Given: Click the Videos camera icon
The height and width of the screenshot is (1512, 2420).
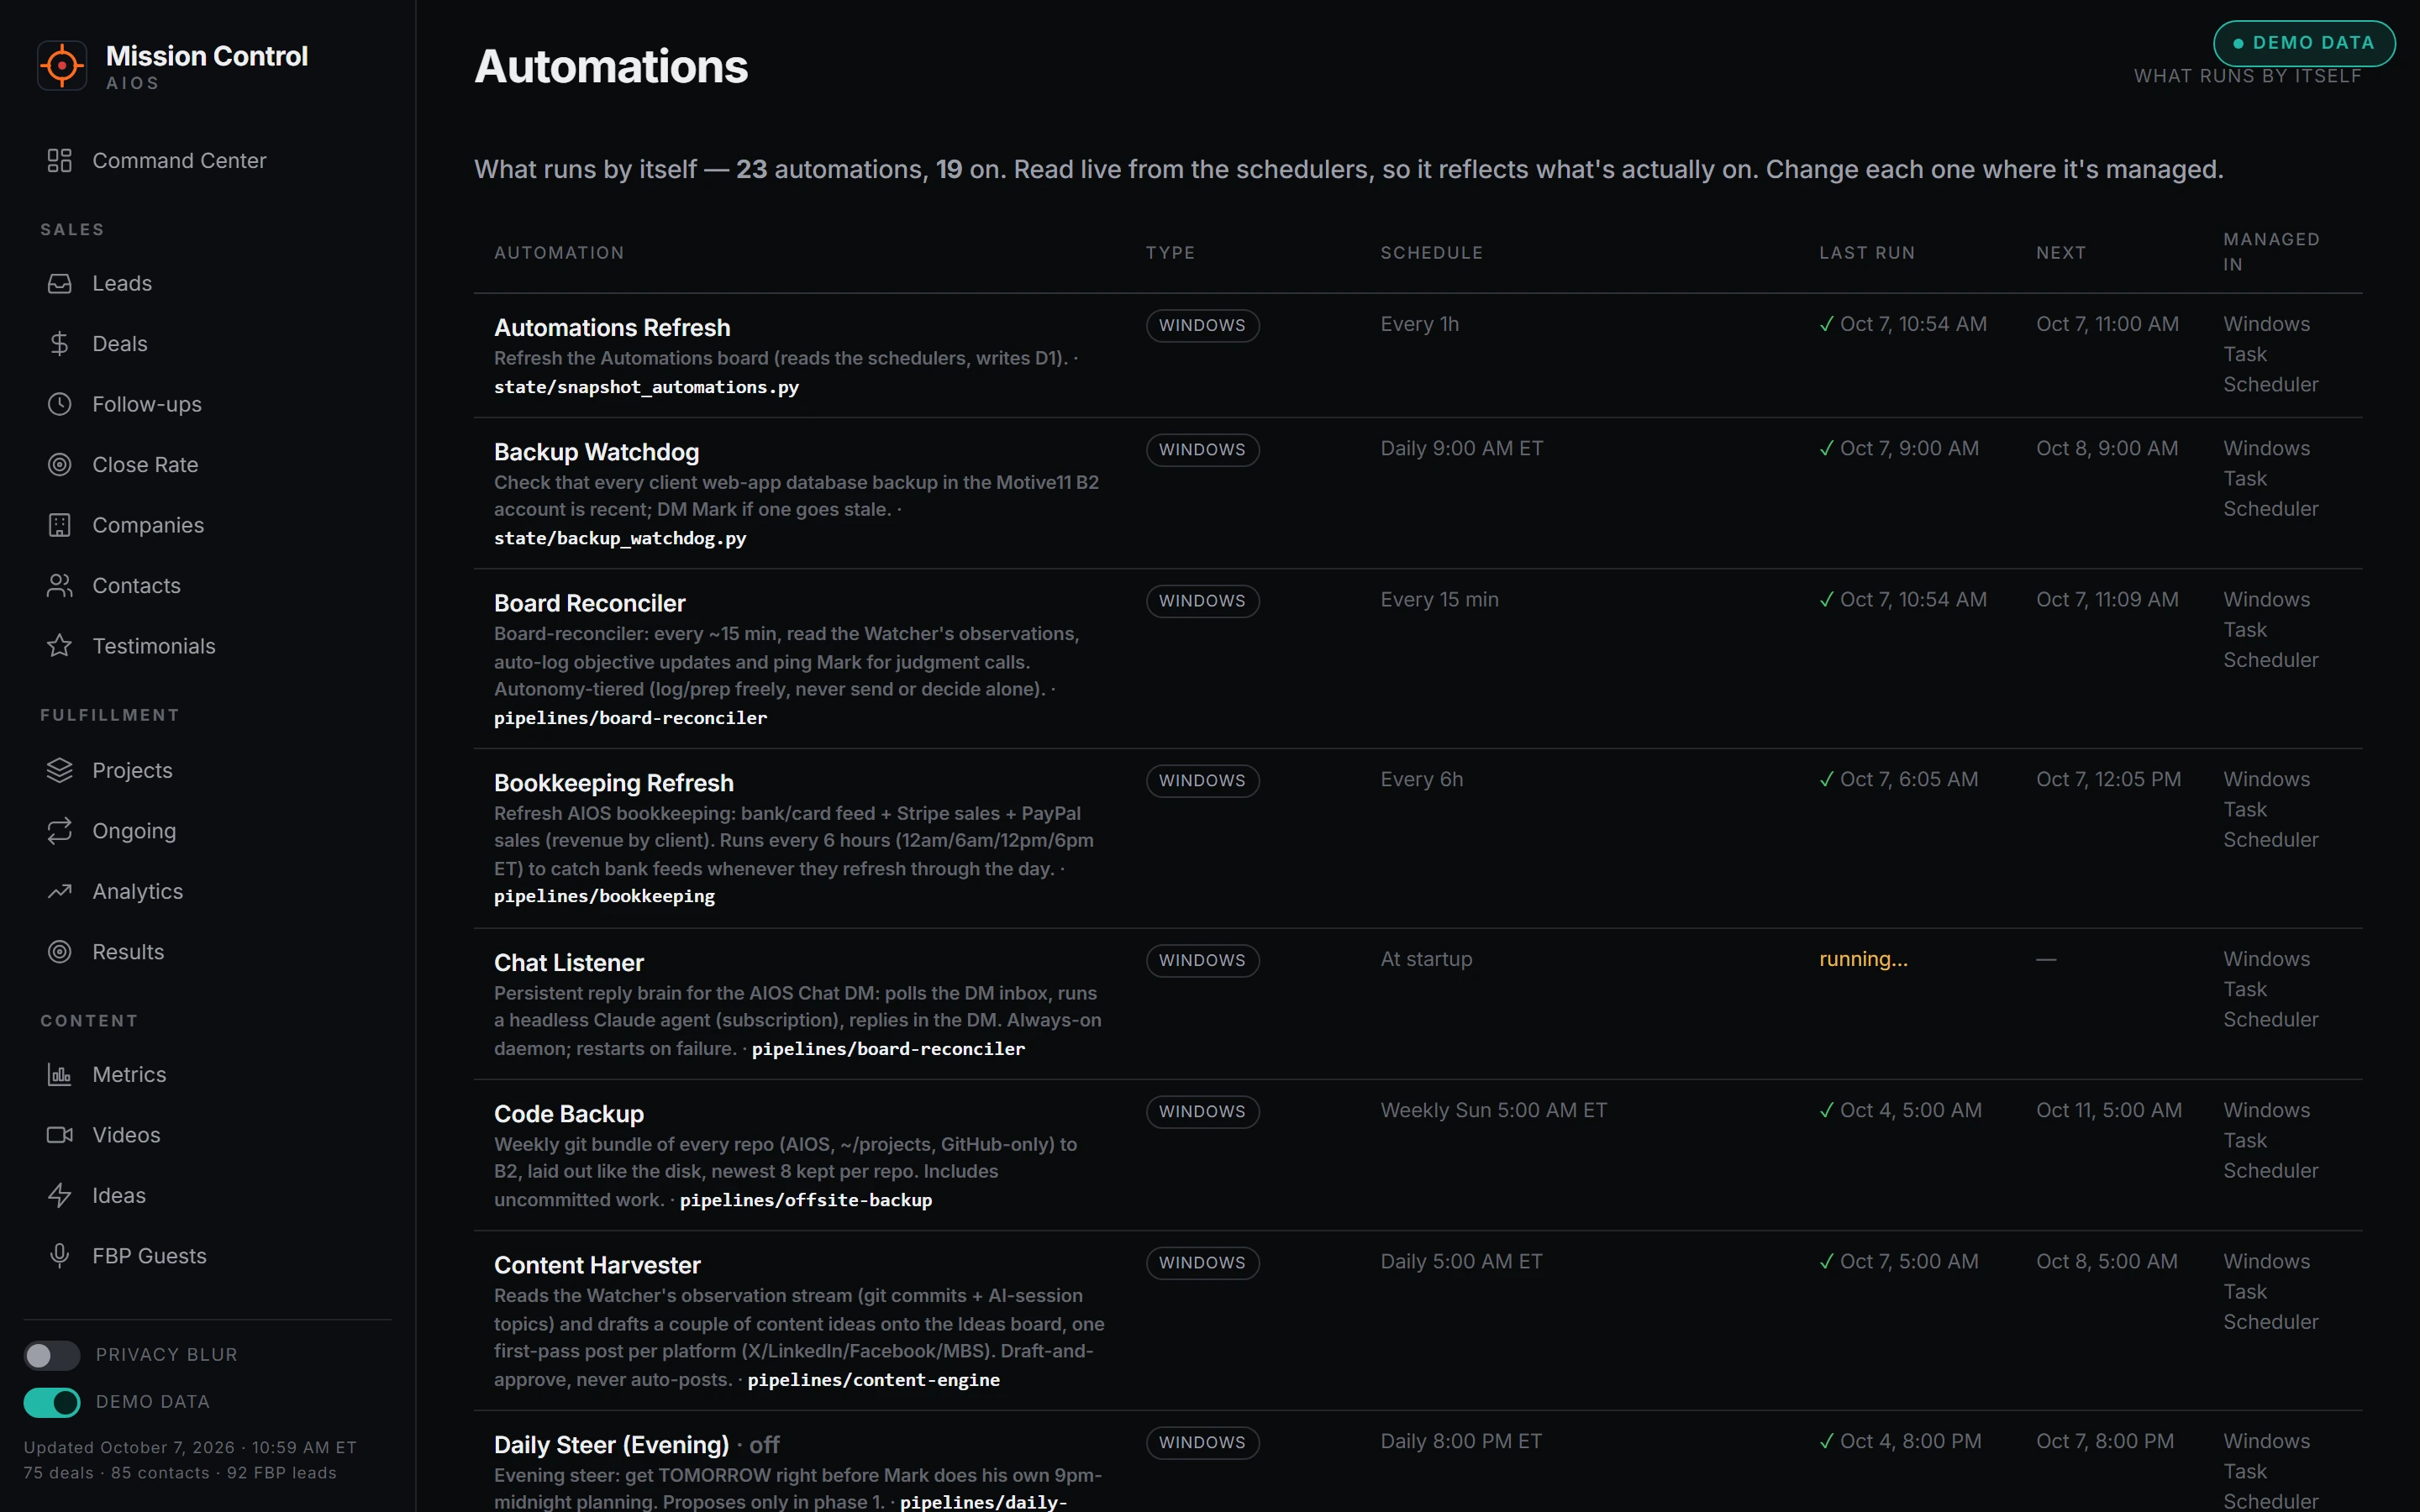Looking at the screenshot, I should [60, 1135].
